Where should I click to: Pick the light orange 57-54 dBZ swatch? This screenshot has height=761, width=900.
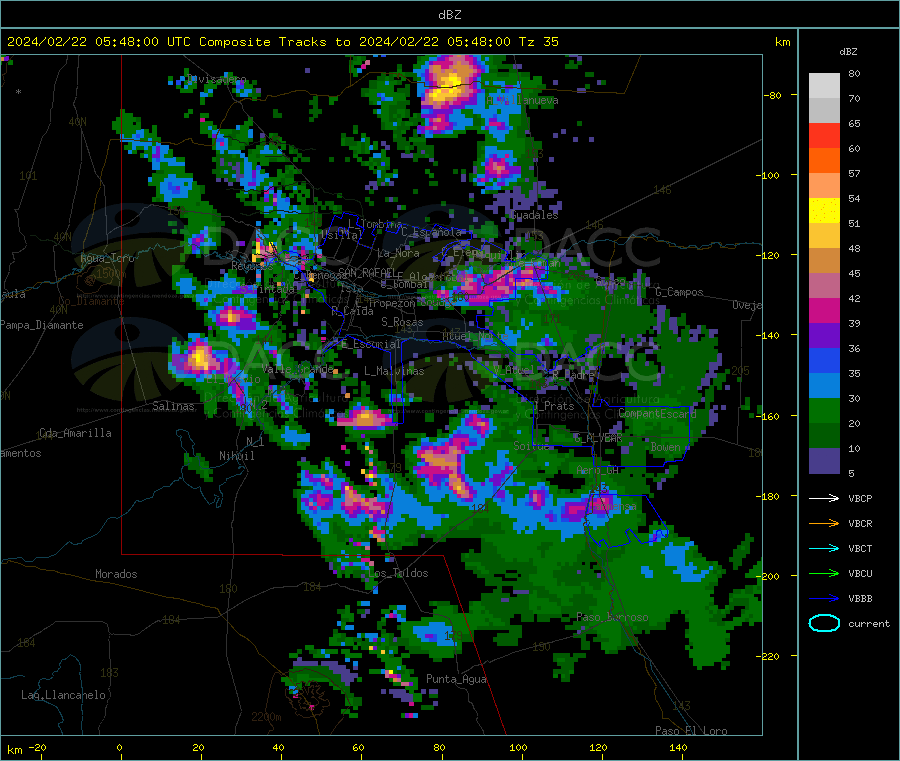(x=824, y=186)
